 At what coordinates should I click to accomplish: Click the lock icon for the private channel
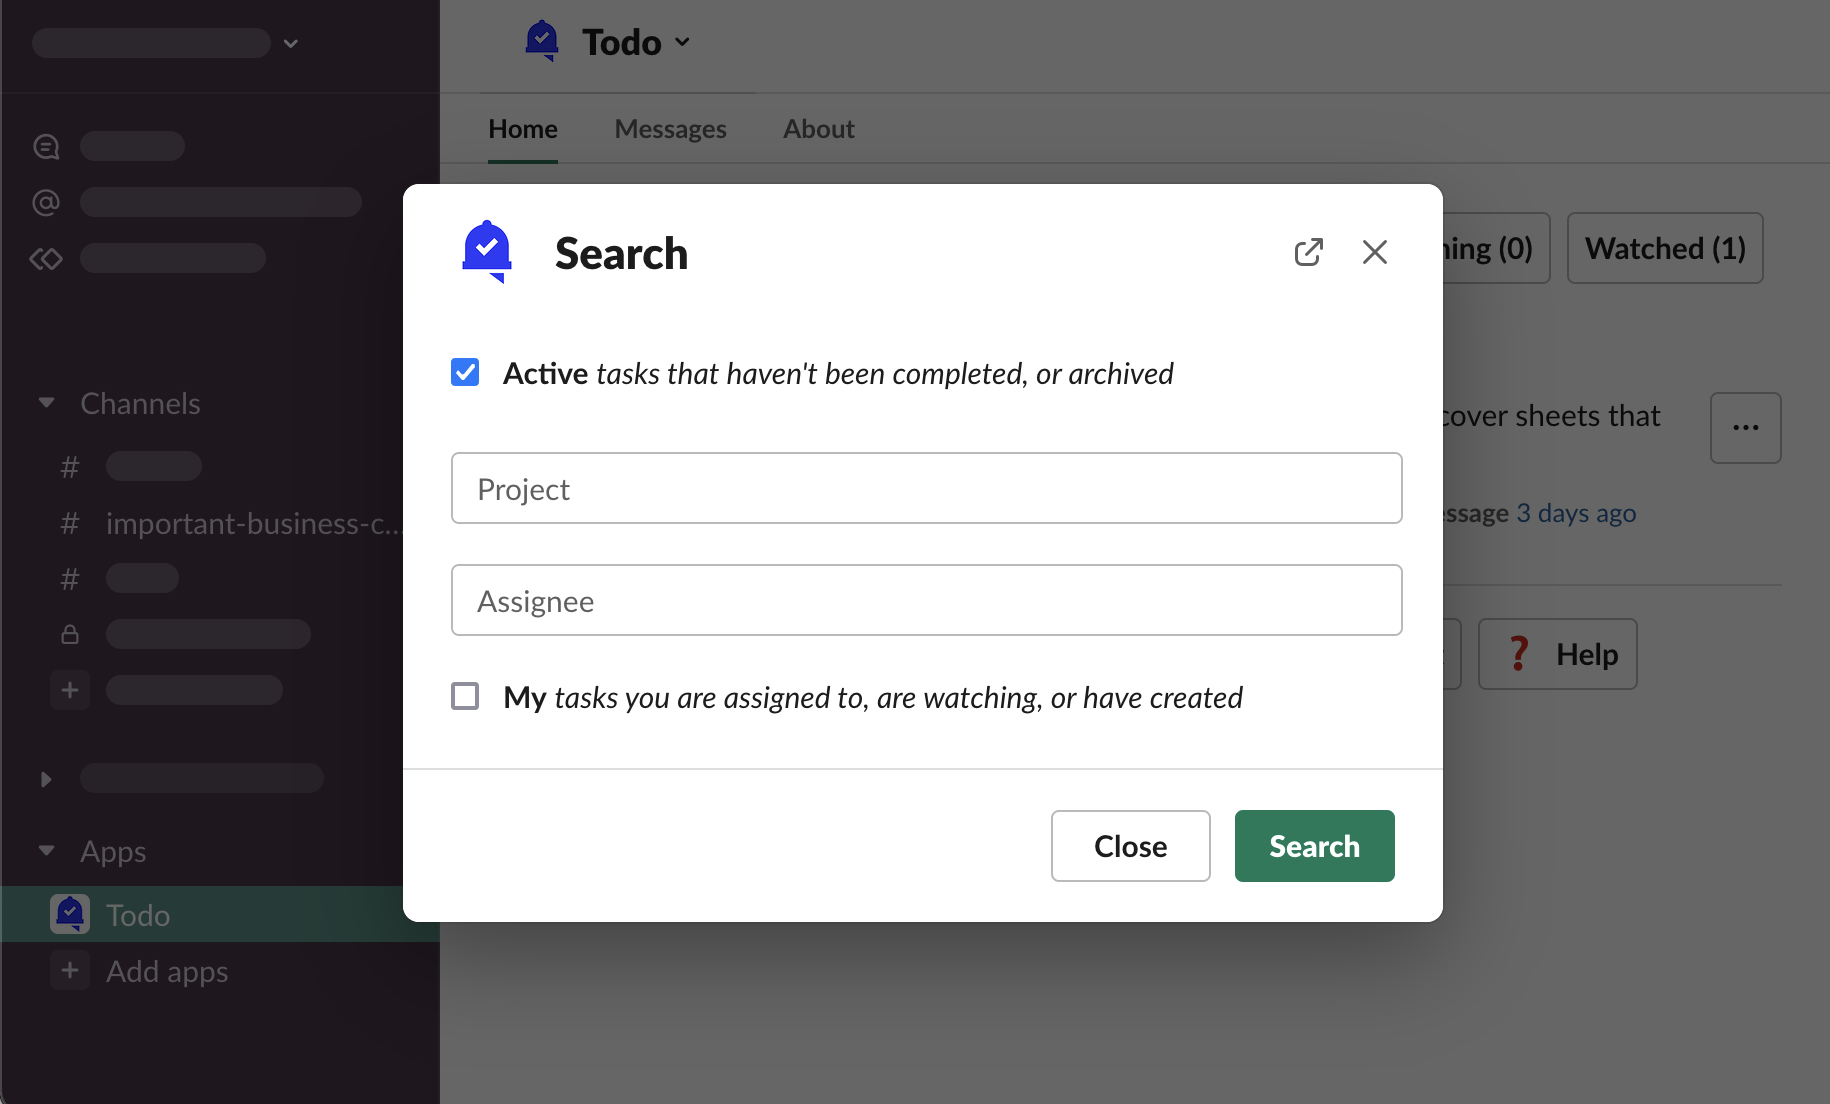coord(70,634)
